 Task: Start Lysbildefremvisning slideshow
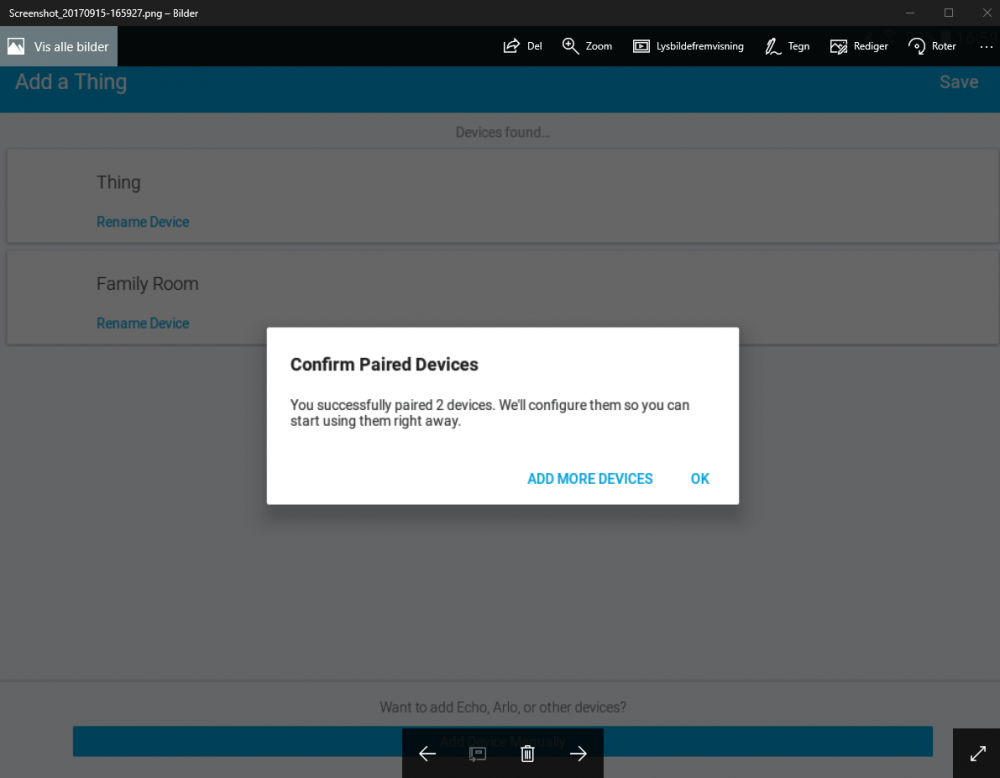688,46
